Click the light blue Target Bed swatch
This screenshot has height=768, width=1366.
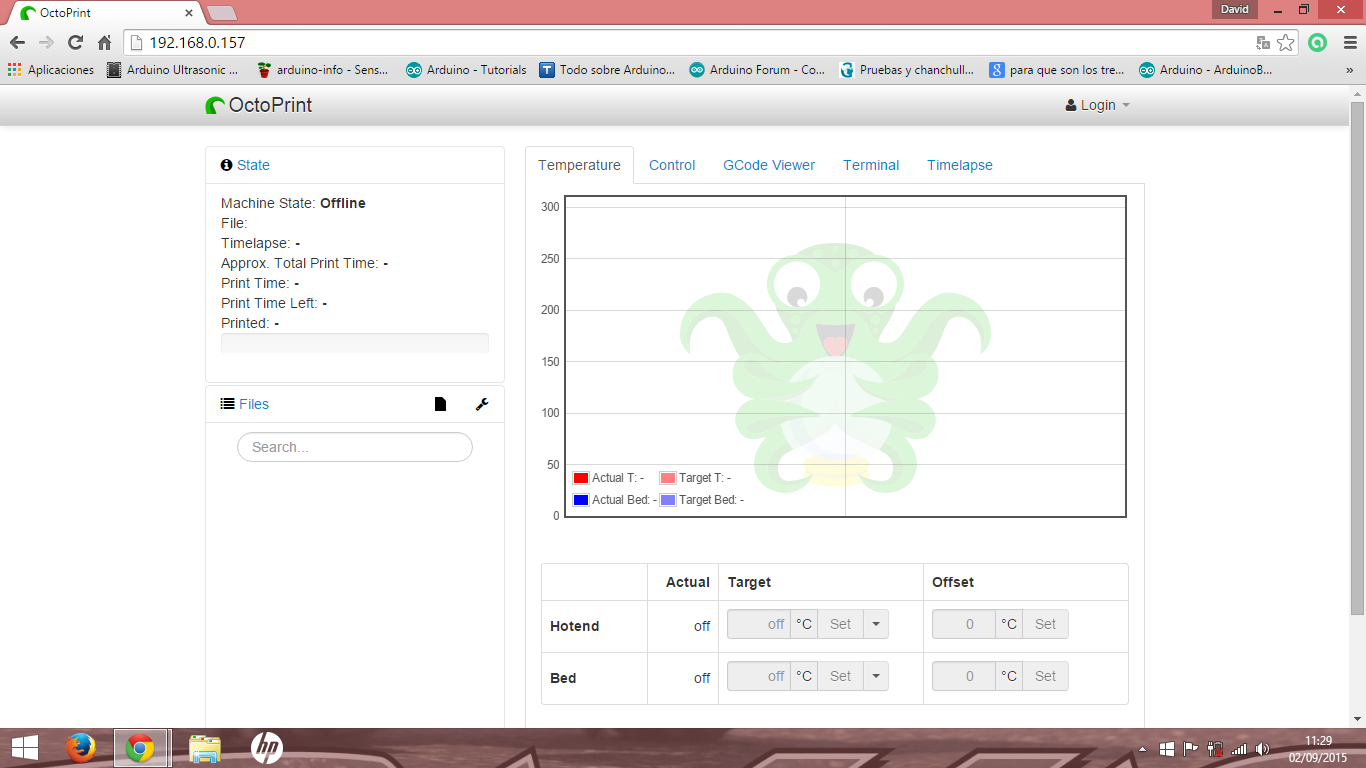pyautogui.click(x=668, y=500)
